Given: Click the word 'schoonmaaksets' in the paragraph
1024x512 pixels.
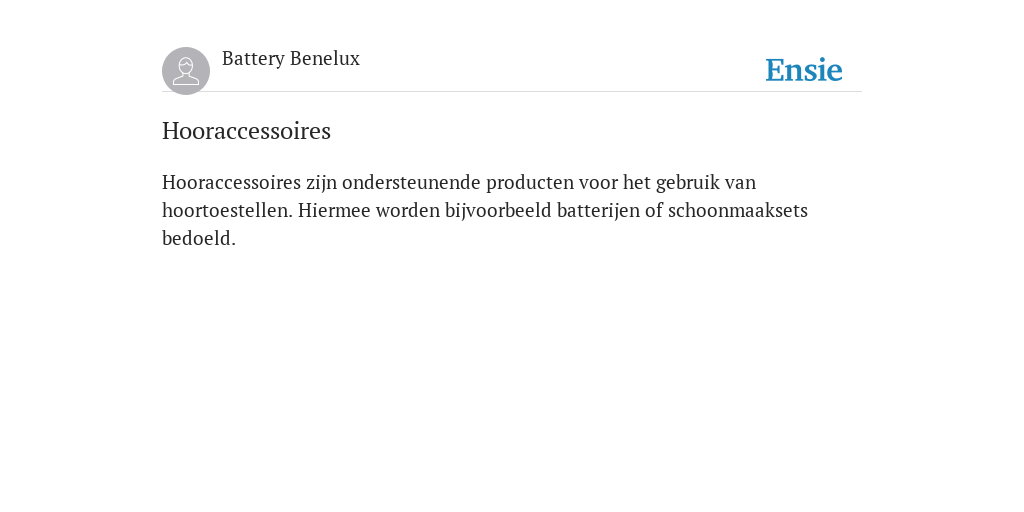Looking at the screenshot, I should click(x=738, y=210).
